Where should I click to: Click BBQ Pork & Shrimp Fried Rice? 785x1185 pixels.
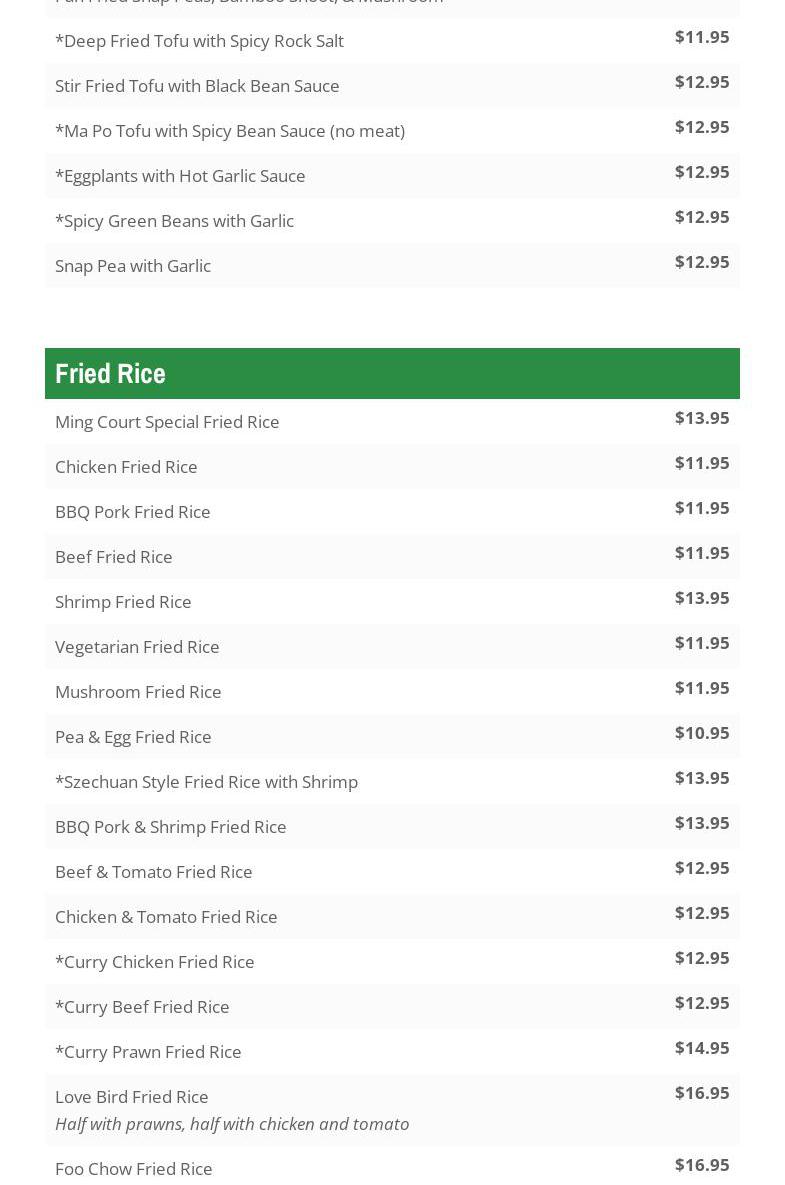[x=170, y=827]
